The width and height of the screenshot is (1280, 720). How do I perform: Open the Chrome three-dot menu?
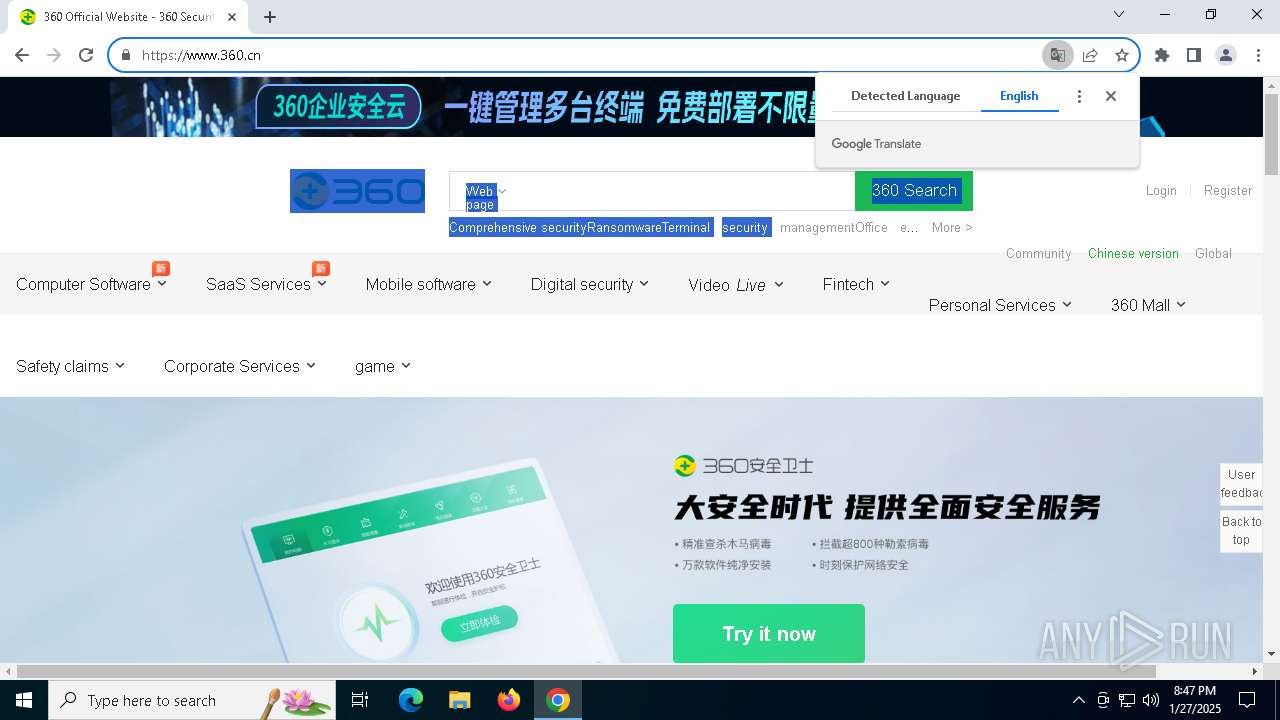tap(1258, 55)
